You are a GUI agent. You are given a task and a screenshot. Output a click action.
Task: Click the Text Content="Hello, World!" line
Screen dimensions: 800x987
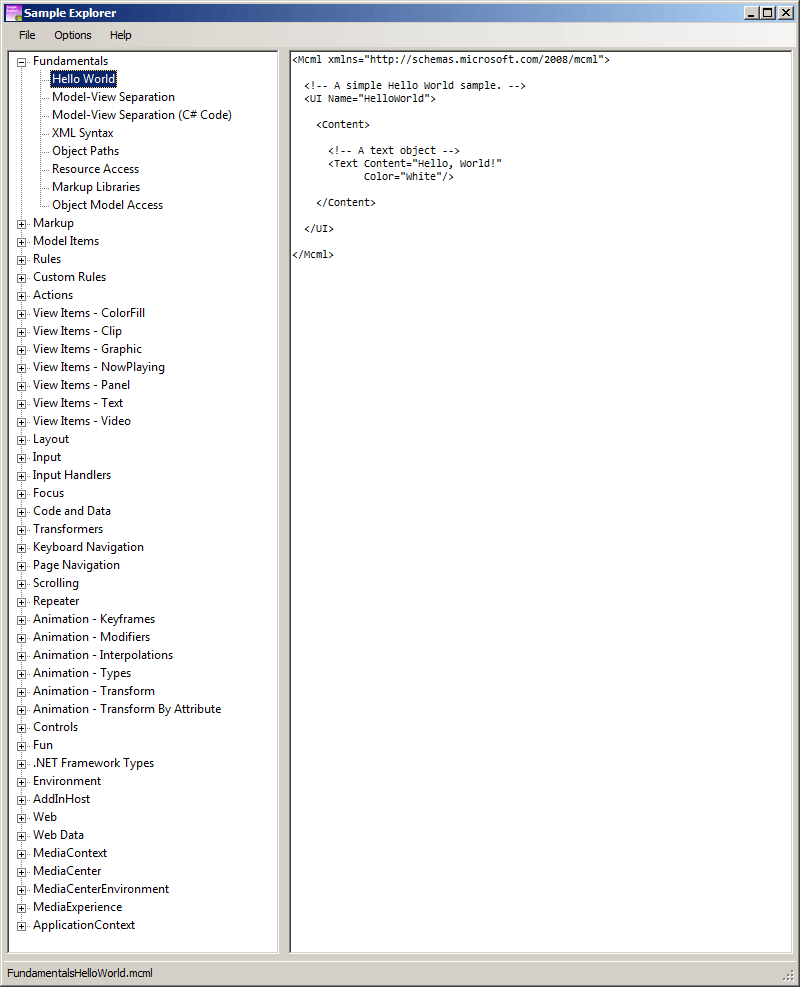(x=415, y=164)
